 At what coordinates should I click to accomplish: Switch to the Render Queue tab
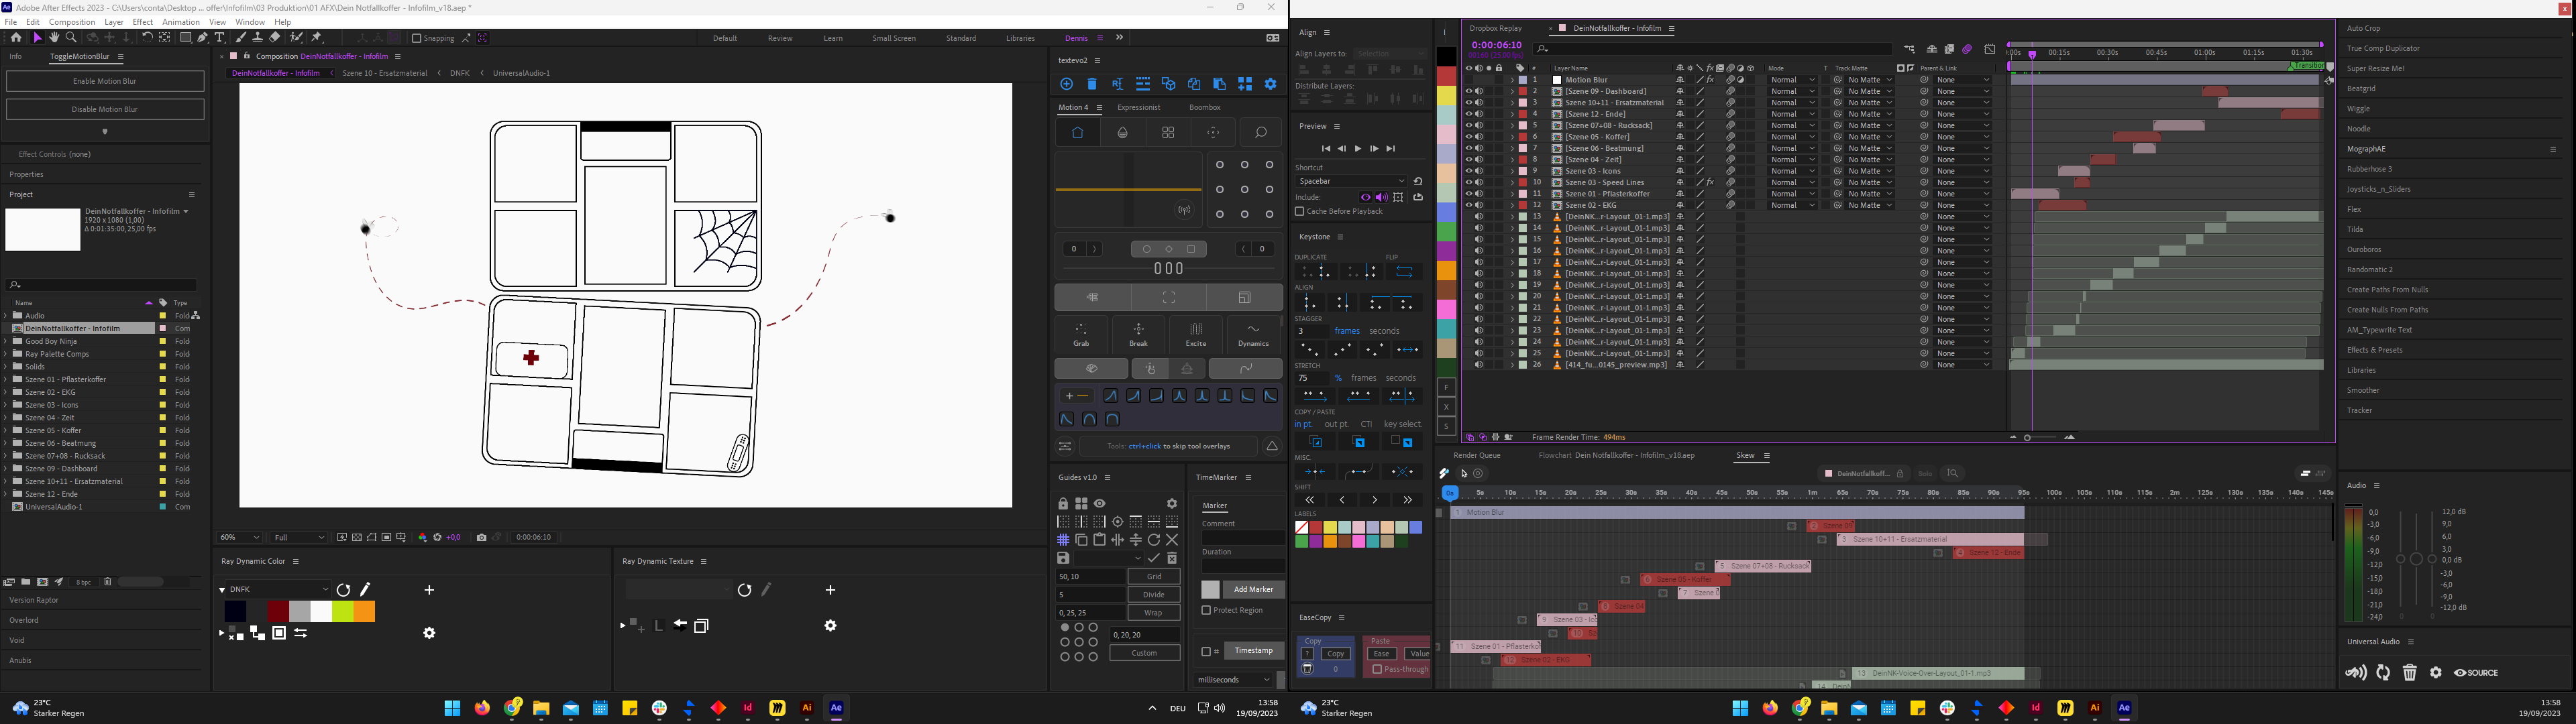(x=1477, y=455)
